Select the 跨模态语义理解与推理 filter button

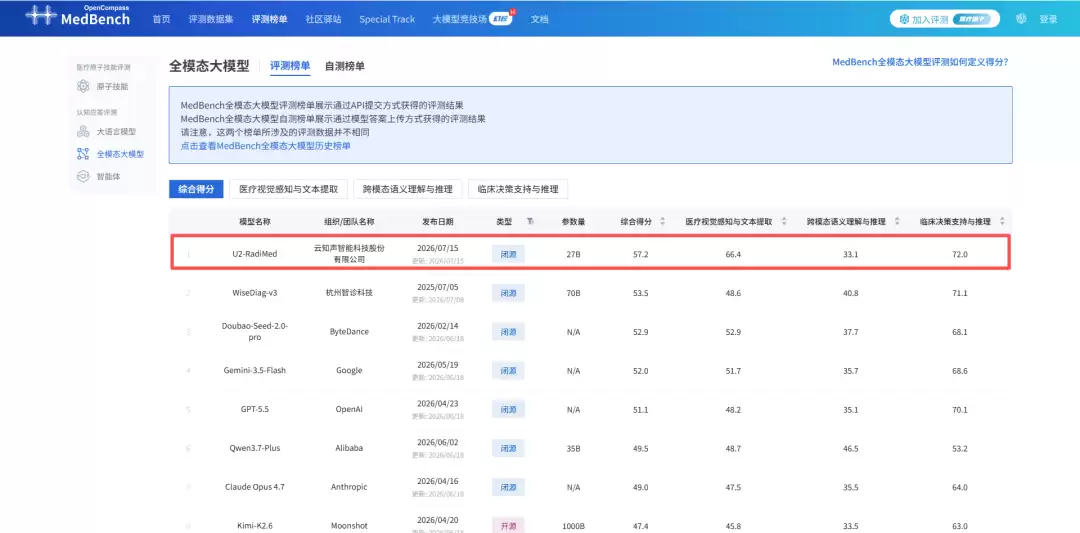[x=408, y=189]
